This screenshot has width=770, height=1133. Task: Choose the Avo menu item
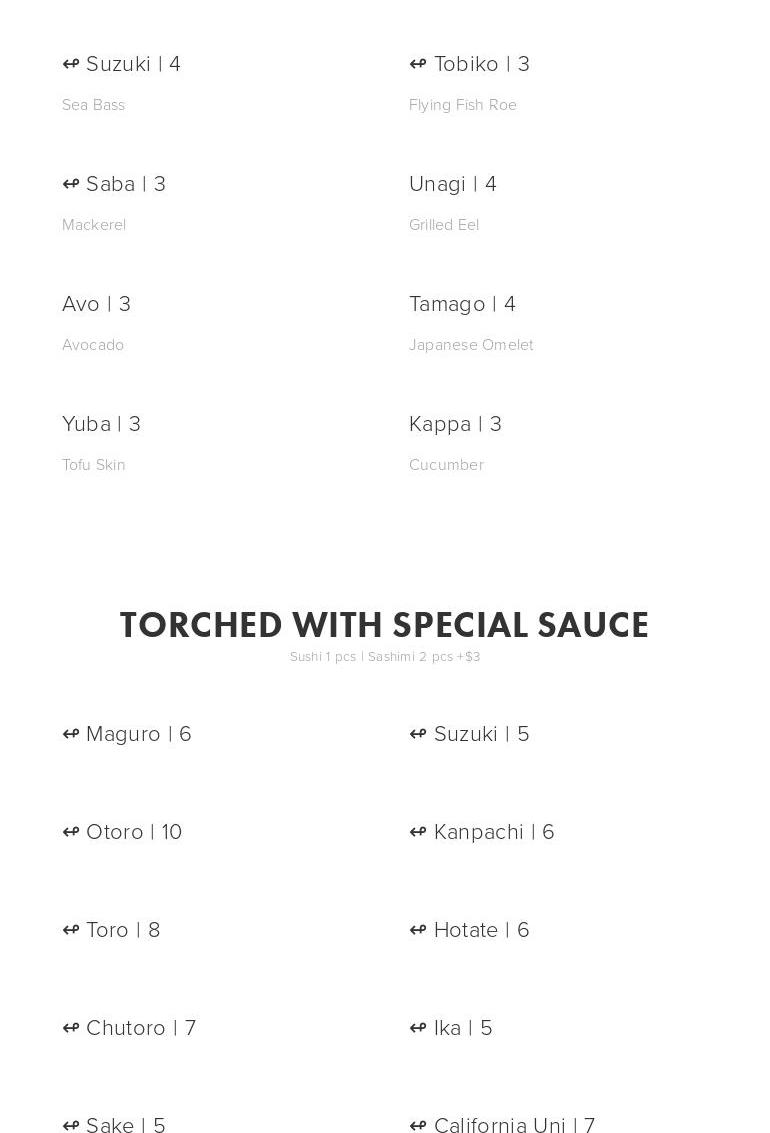[96, 304]
